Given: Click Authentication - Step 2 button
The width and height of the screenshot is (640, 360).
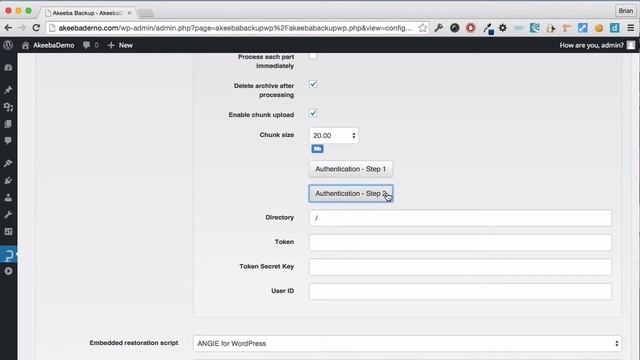Looking at the screenshot, I should [351, 193].
